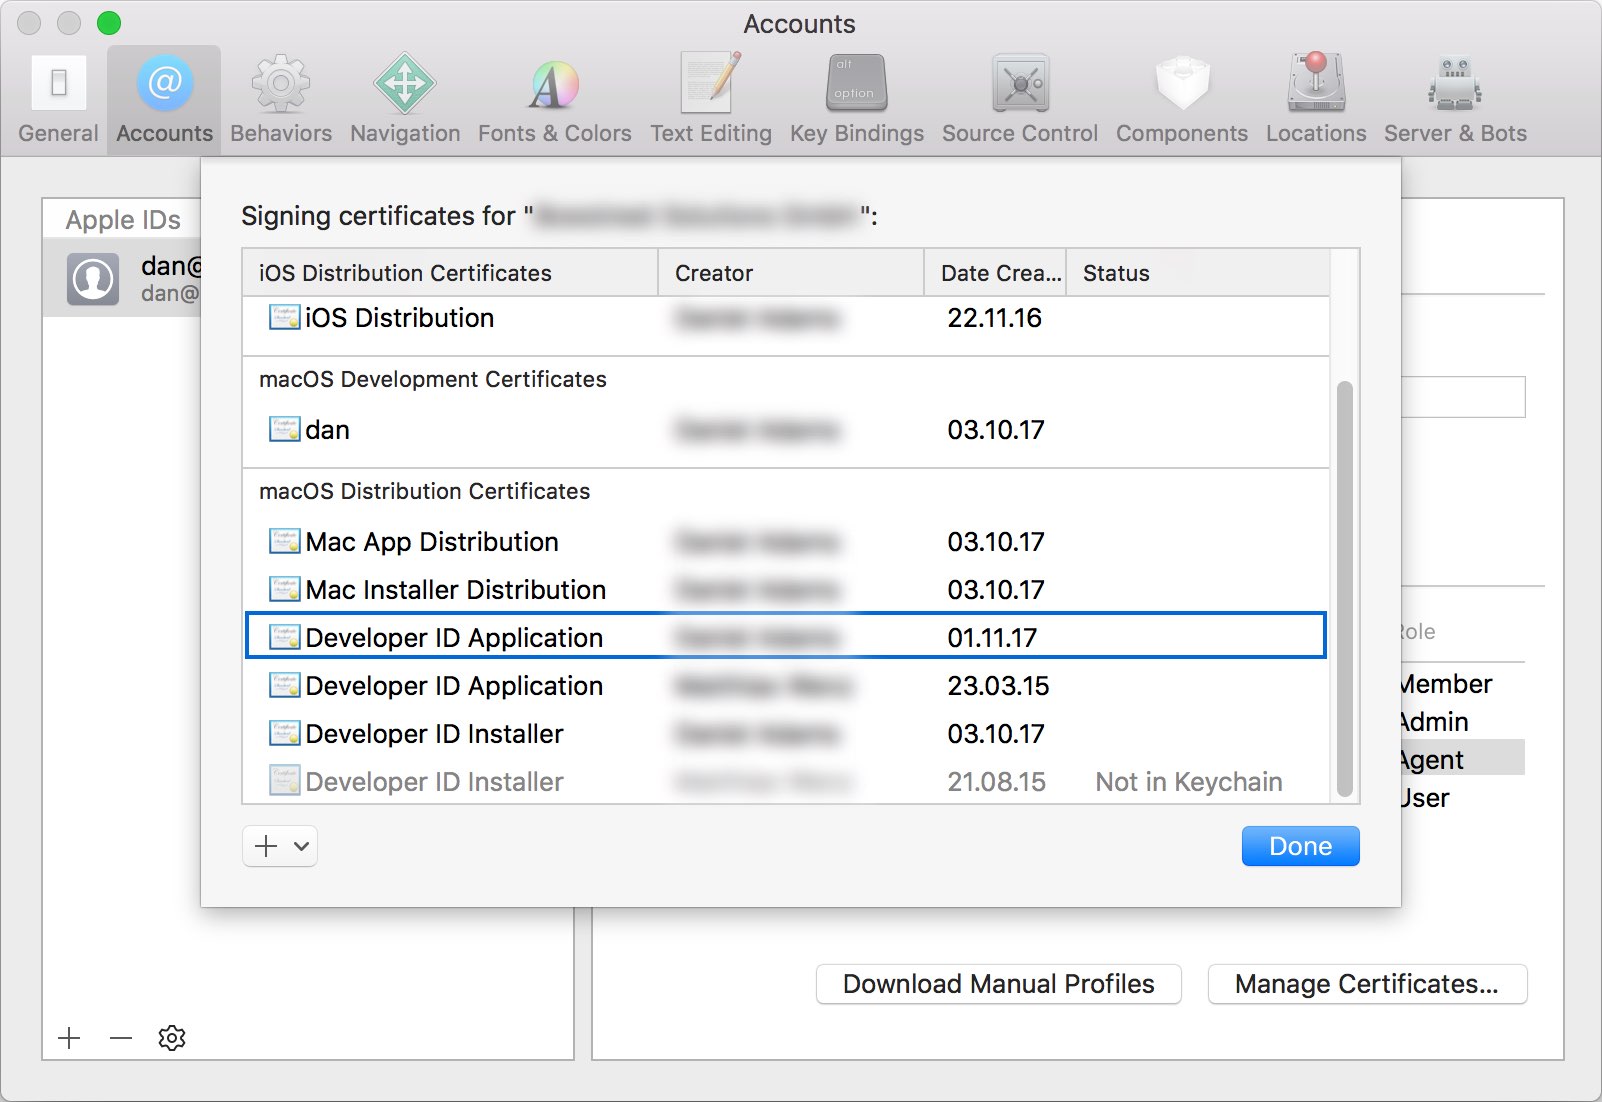The width and height of the screenshot is (1602, 1102).
Task: Click Manage Certificates button
Action: [1367, 984]
